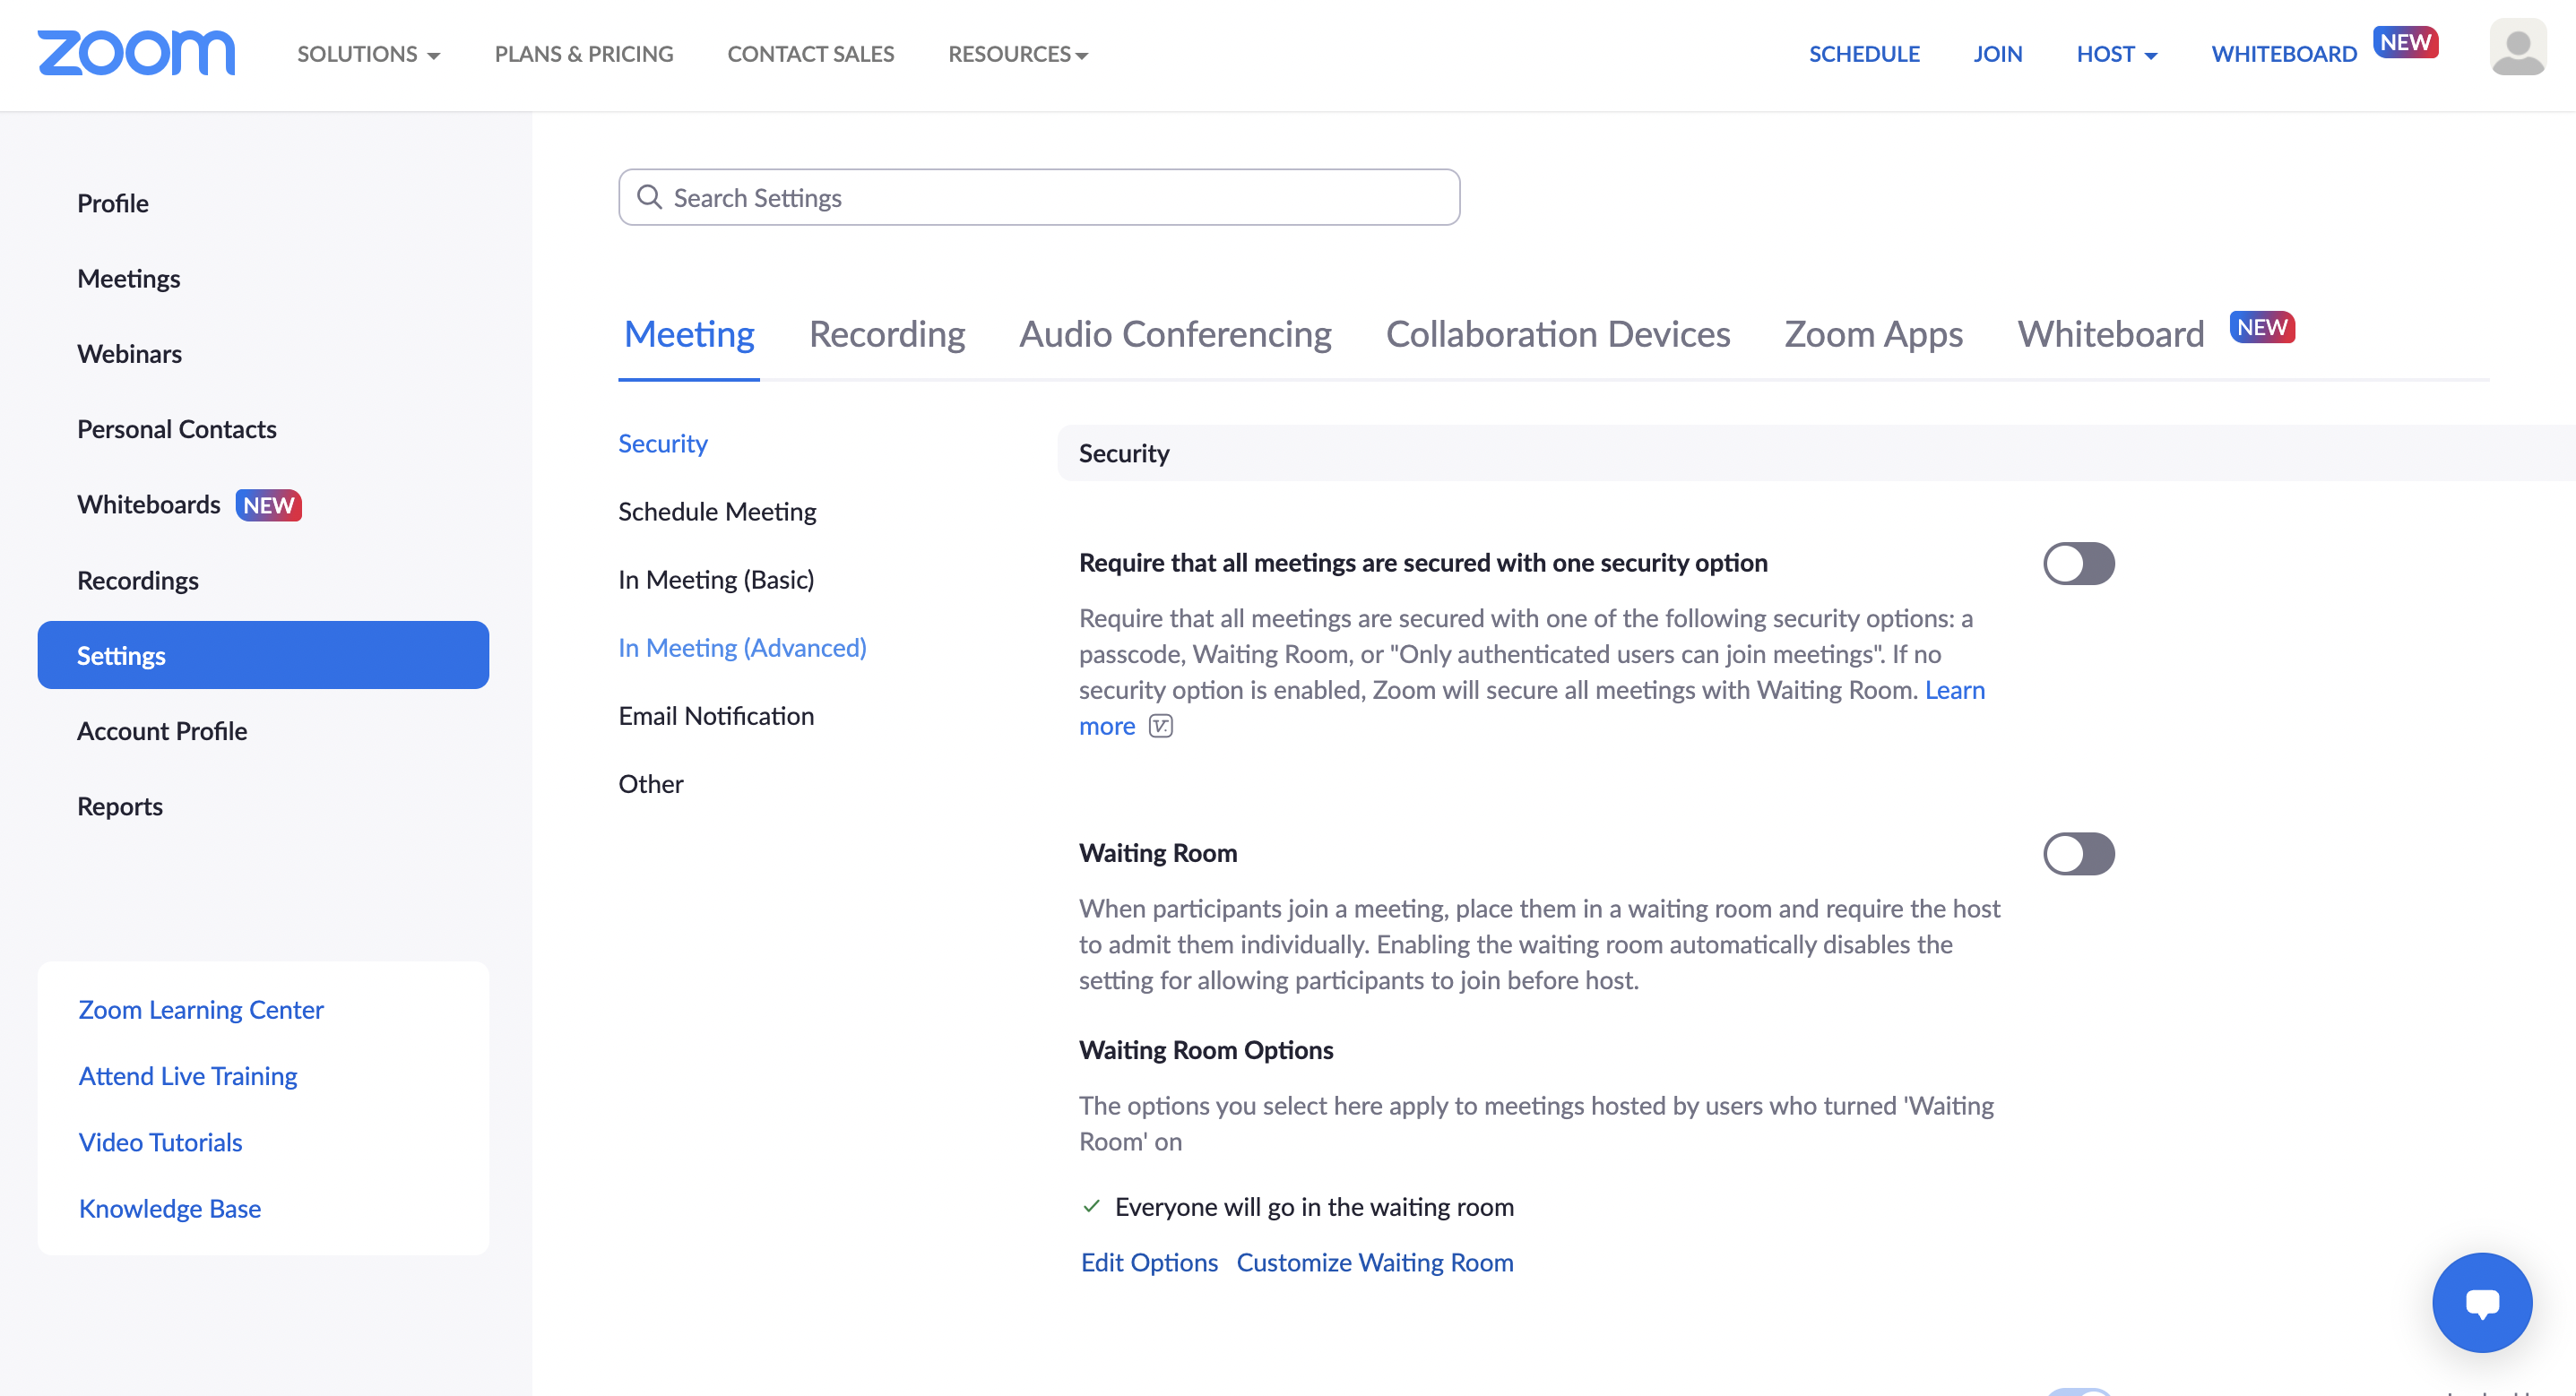This screenshot has height=1396, width=2576.
Task: Go to Recordings in sidebar
Action: pos(138,580)
